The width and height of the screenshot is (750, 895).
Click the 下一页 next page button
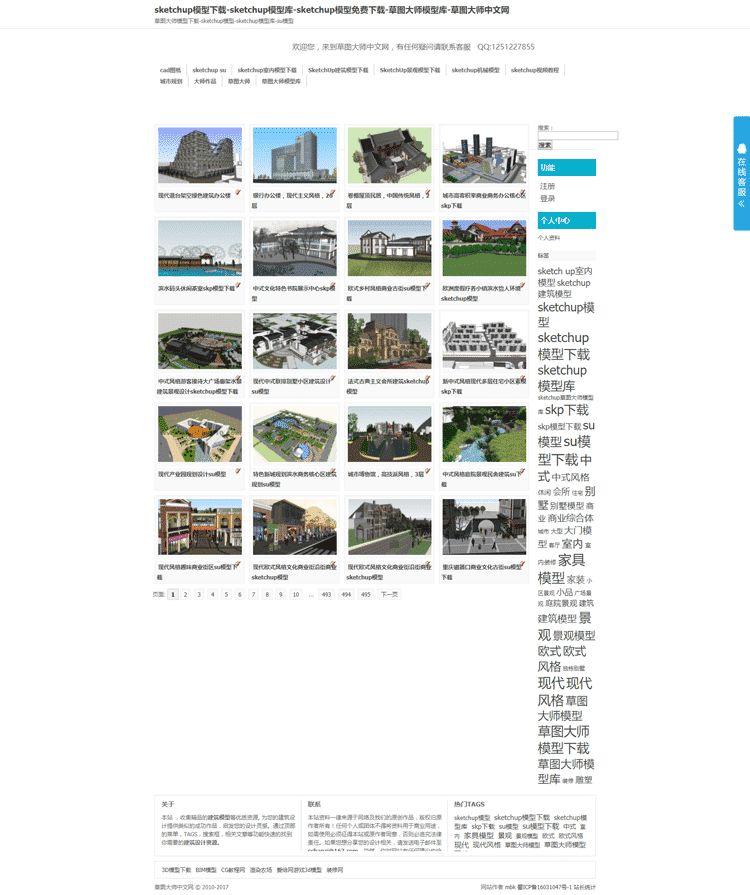tap(389, 595)
